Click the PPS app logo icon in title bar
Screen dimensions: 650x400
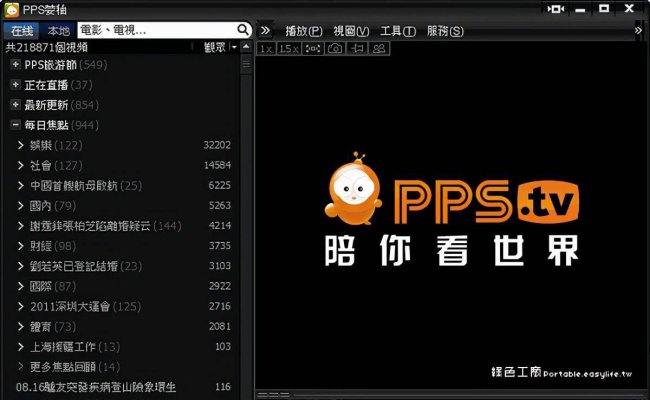pos(12,10)
